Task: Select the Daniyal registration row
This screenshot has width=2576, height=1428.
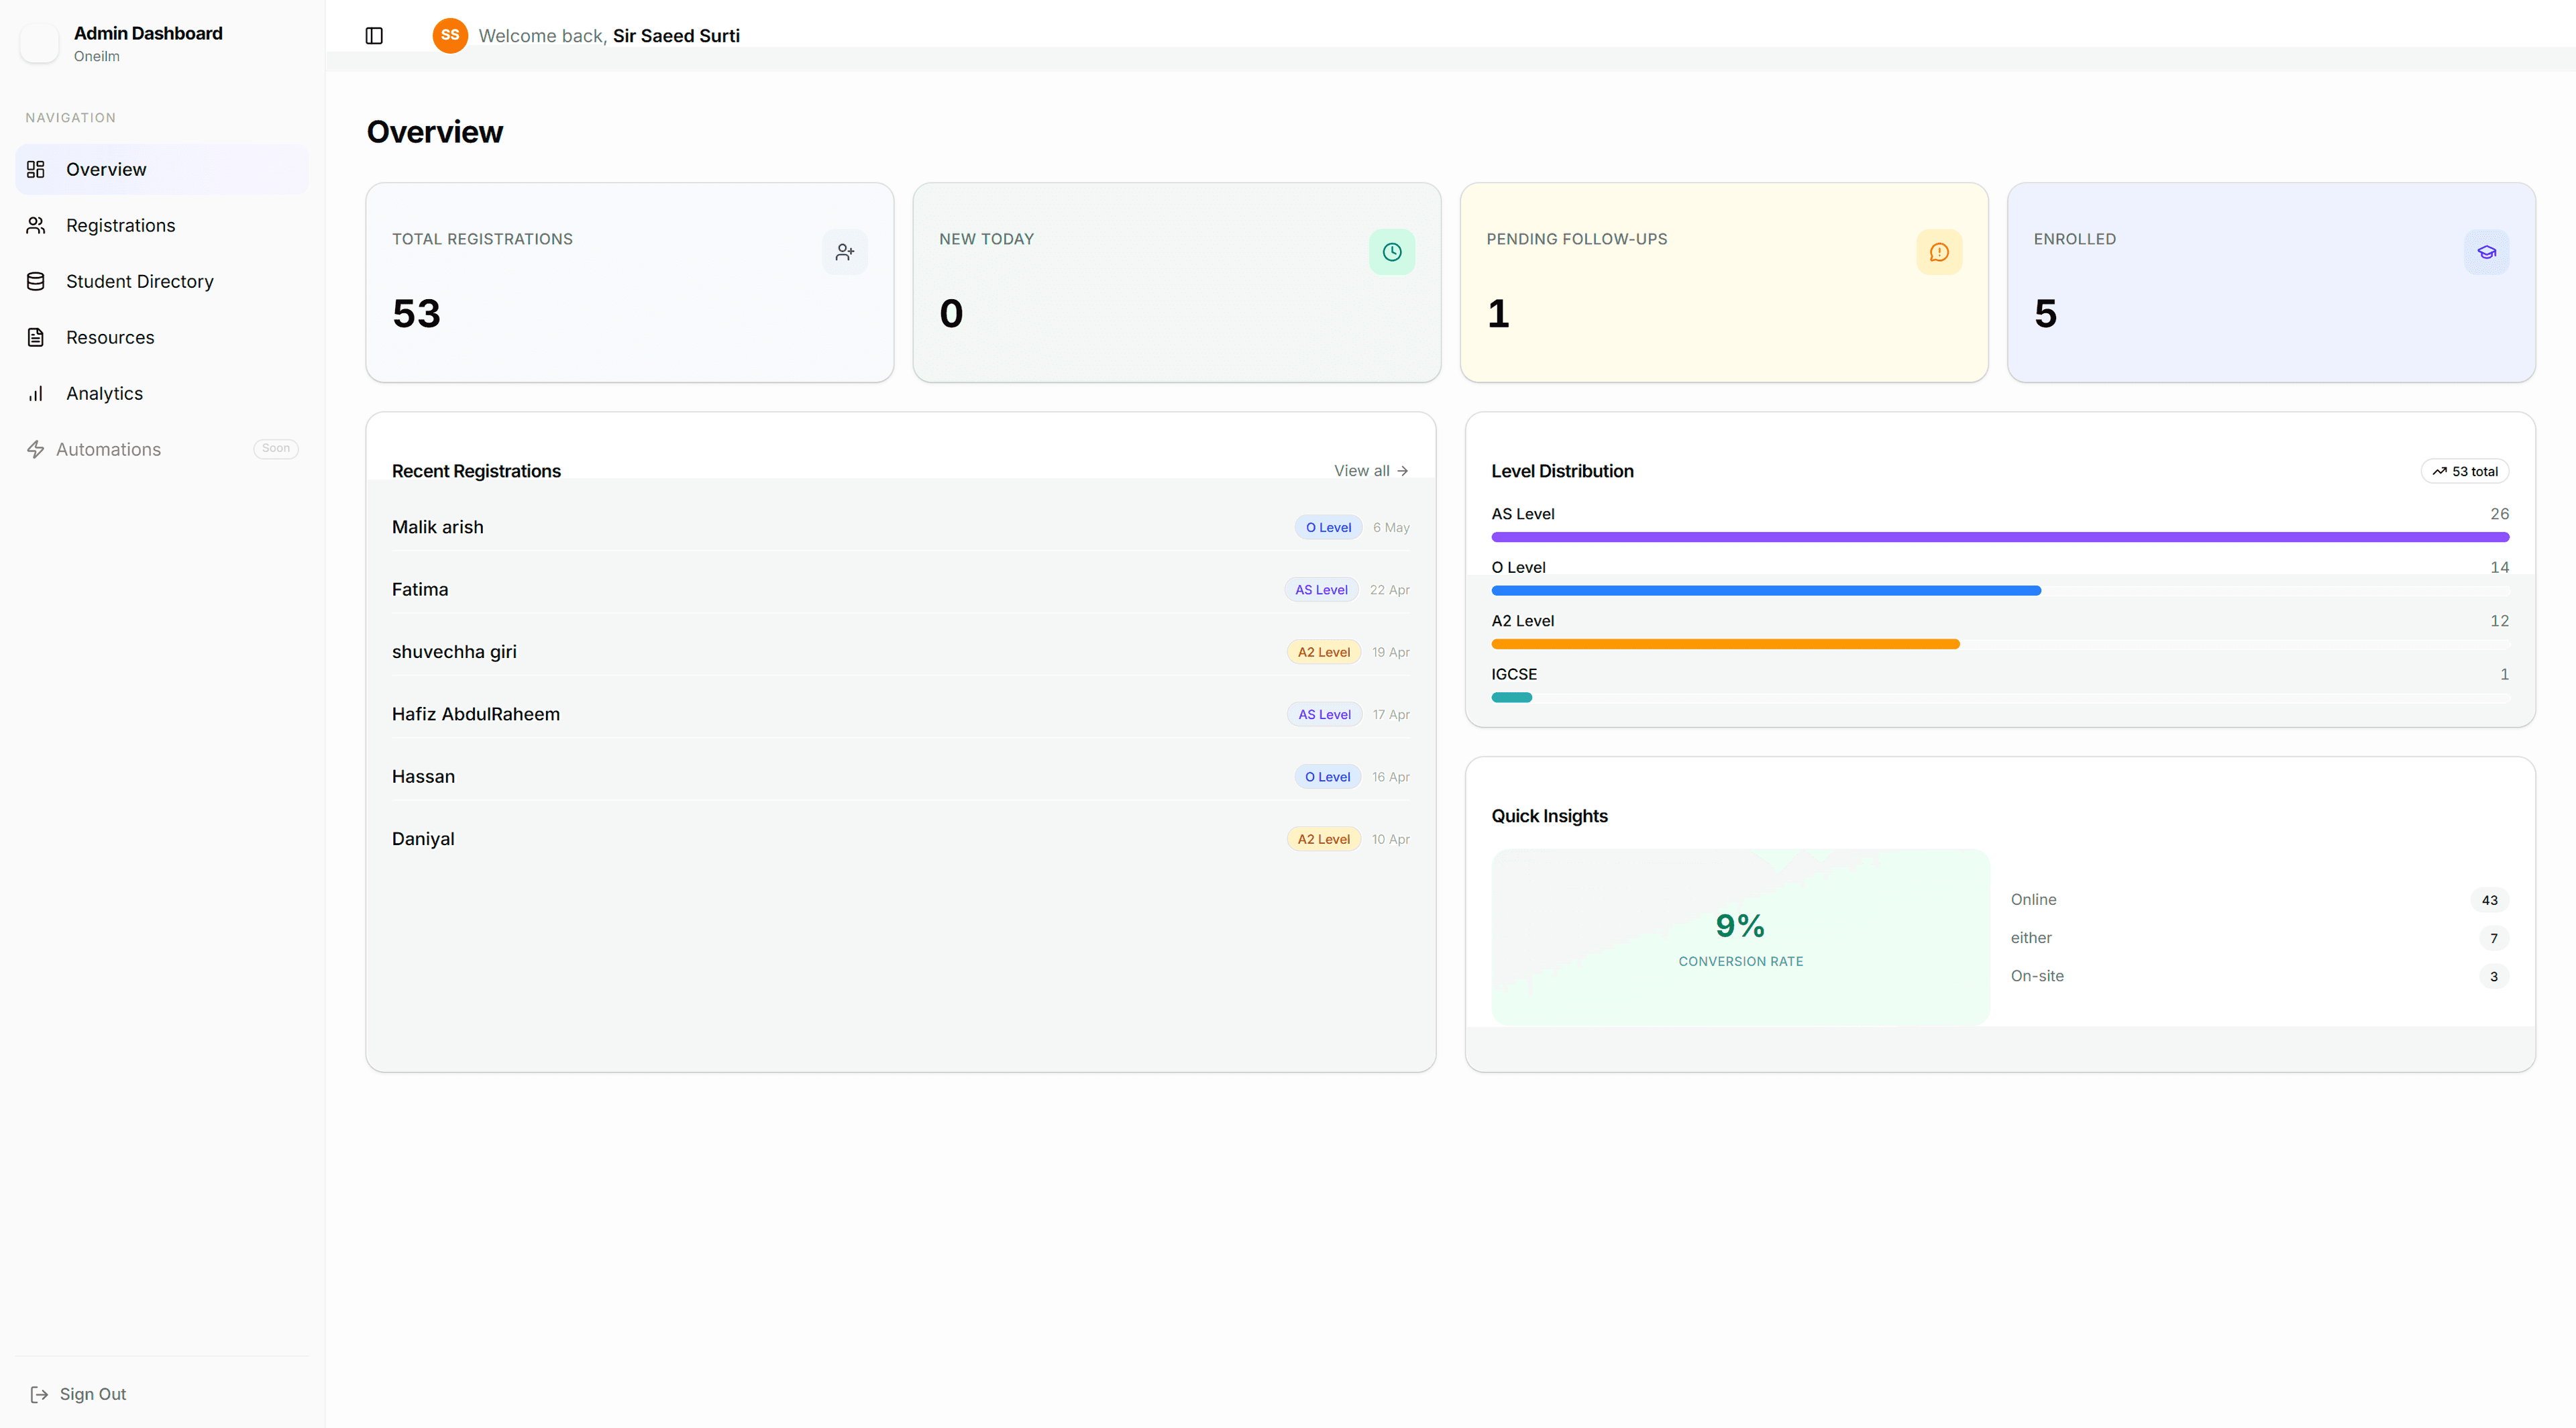Action: [x=900, y=839]
